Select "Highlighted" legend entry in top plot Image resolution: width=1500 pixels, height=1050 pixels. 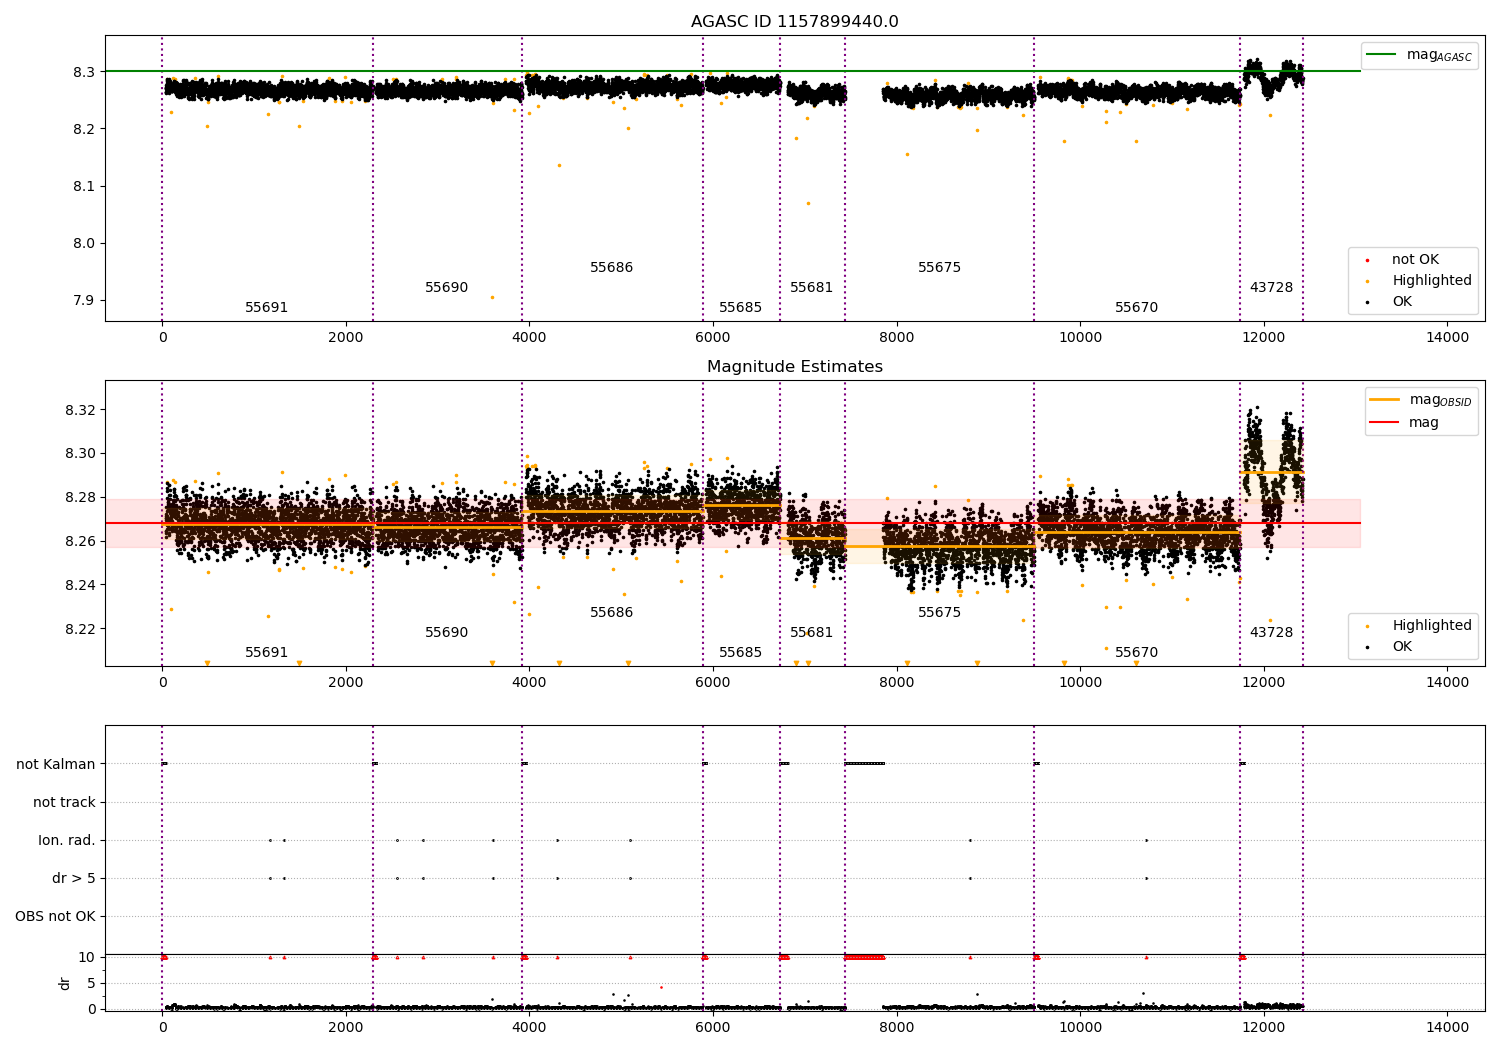[1432, 281]
